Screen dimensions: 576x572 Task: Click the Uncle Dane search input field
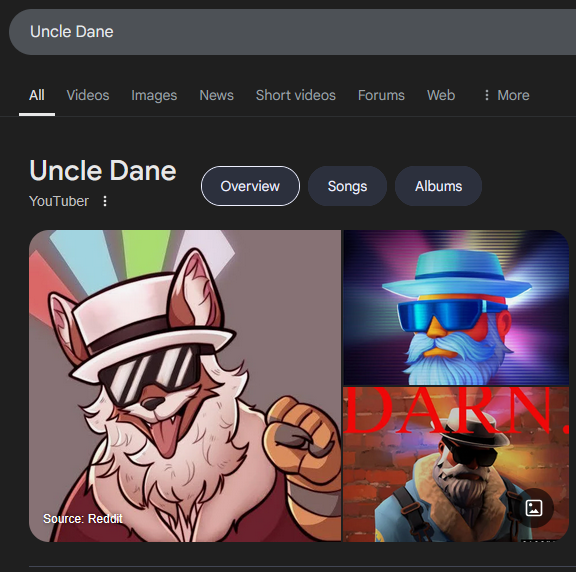(x=292, y=32)
